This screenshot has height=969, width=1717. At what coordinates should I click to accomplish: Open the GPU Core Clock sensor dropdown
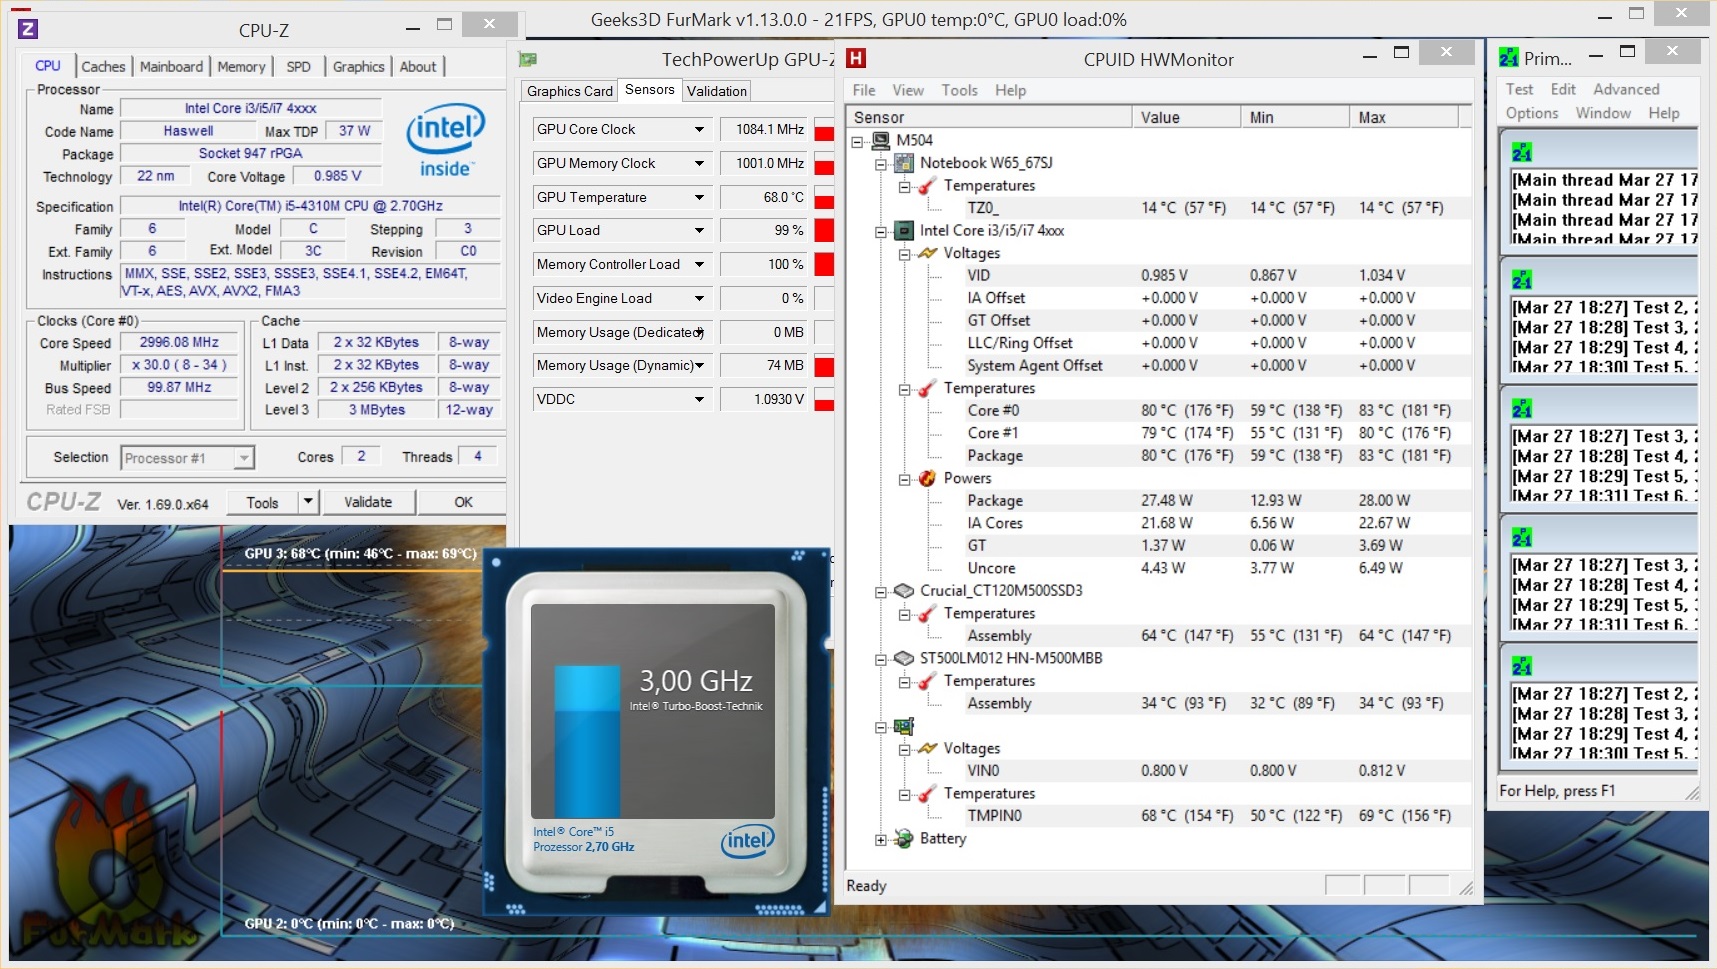coord(699,130)
